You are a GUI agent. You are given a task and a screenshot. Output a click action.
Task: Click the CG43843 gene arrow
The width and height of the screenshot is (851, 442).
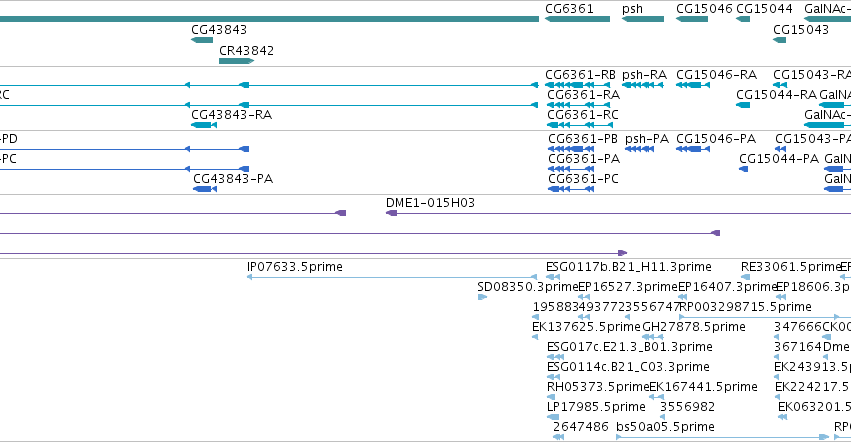(x=202, y=40)
